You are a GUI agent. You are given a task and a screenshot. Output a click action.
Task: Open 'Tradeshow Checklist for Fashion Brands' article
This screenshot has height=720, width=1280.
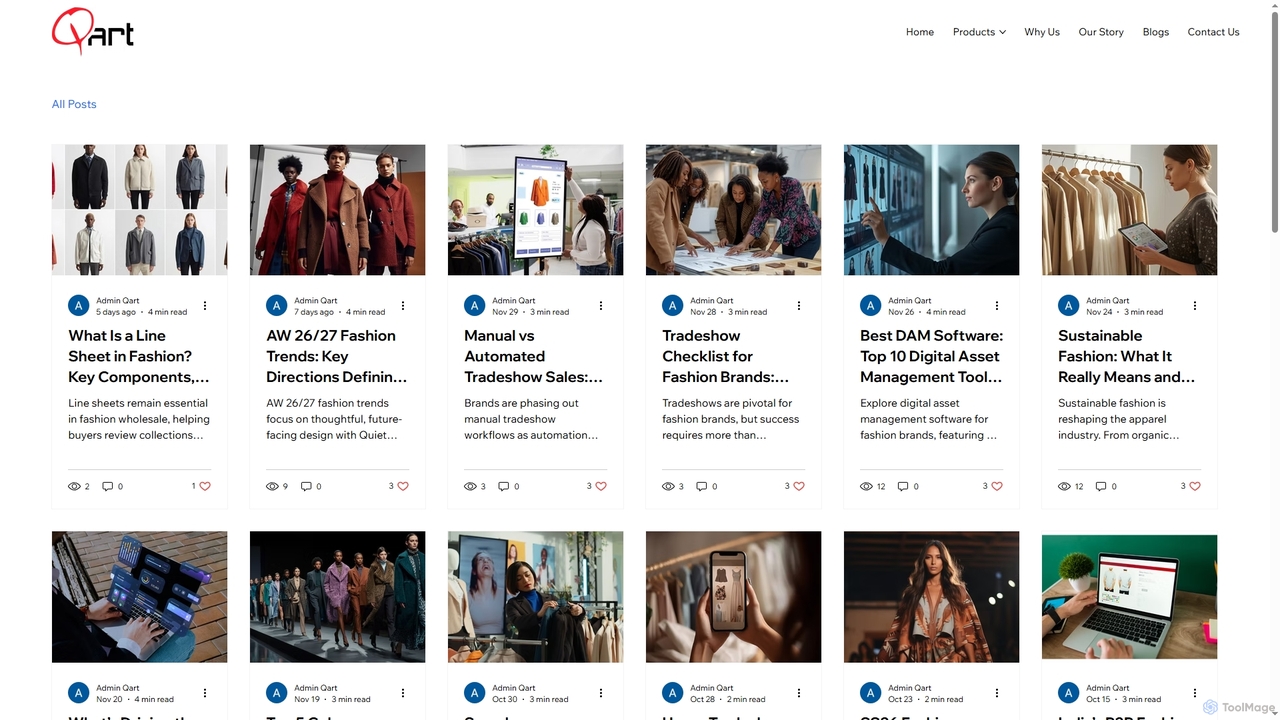pos(733,356)
